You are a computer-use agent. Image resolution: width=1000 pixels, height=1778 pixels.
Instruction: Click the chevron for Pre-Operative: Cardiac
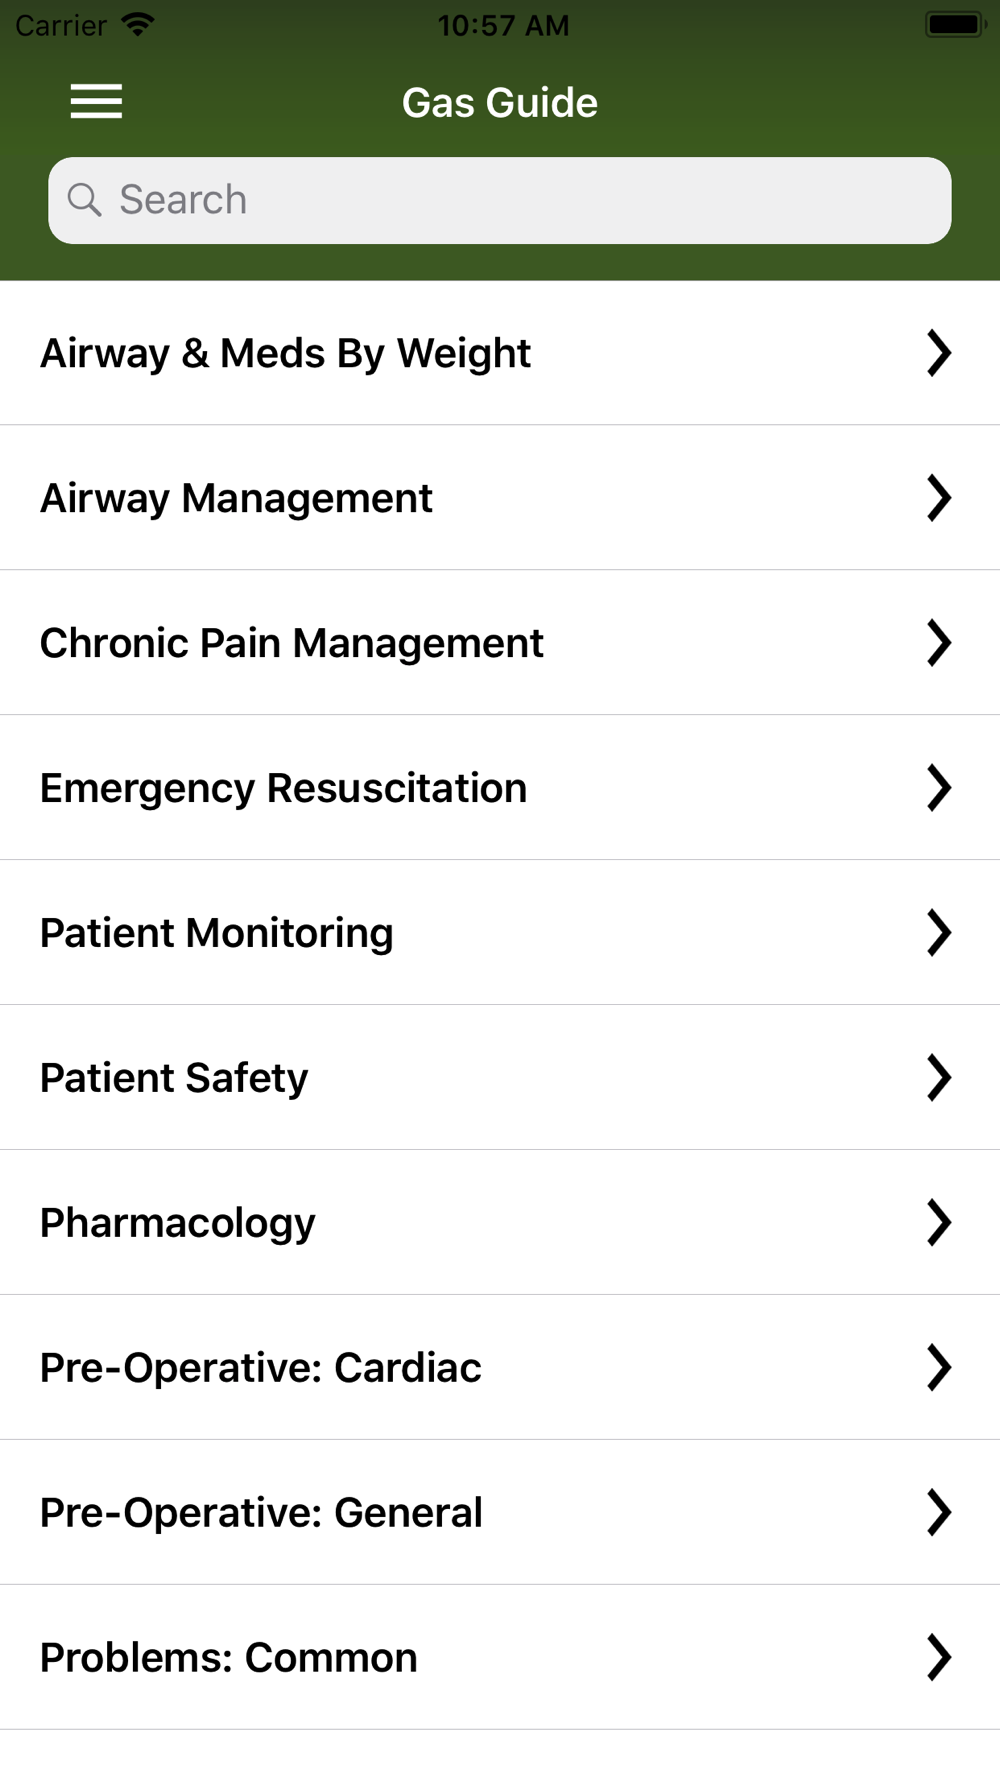pos(938,1368)
